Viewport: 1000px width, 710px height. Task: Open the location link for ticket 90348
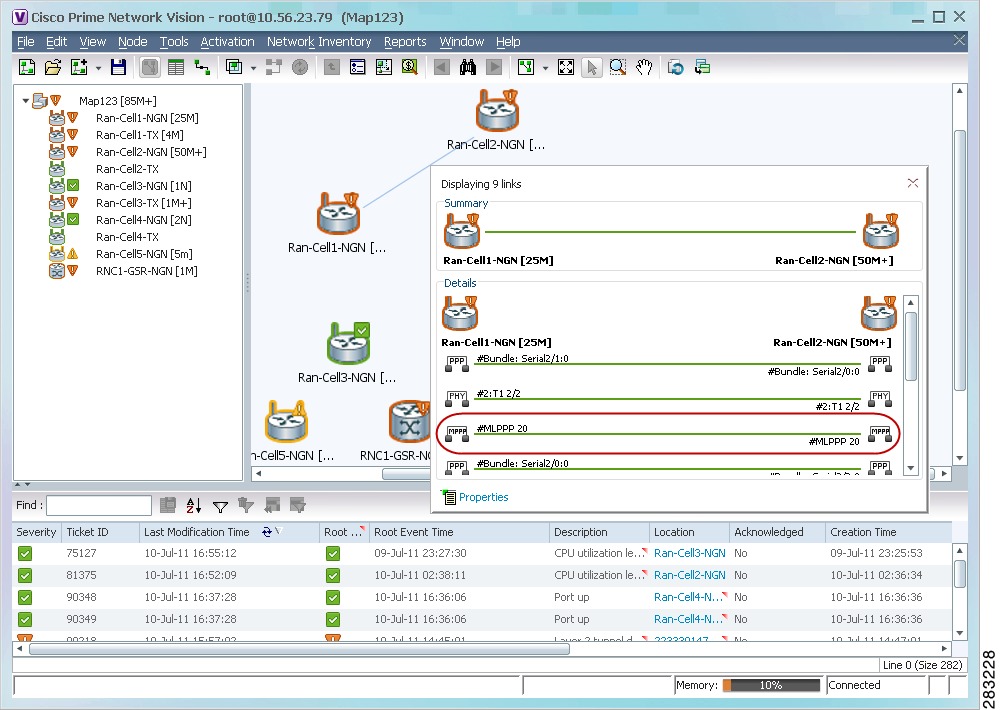(688, 597)
